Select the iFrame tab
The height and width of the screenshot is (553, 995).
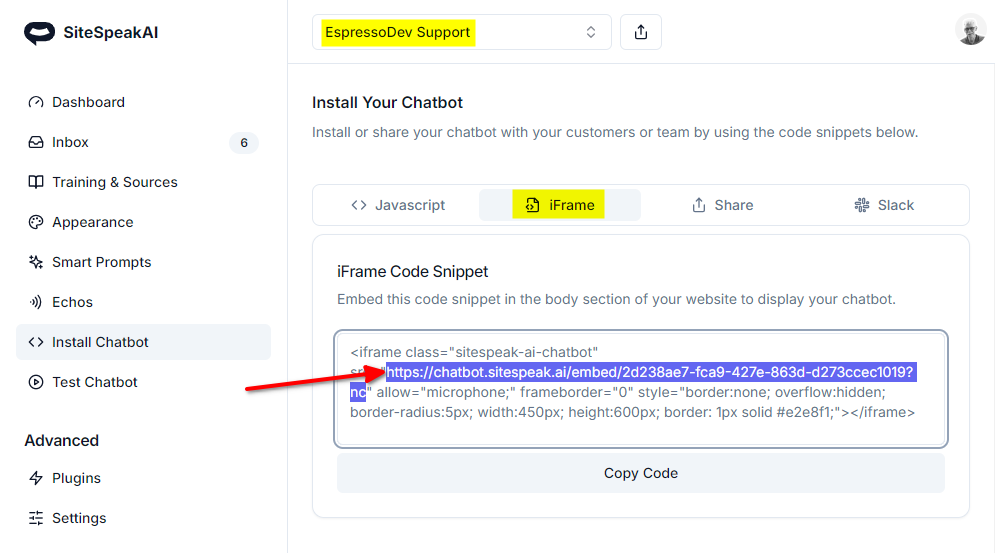(560, 205)
